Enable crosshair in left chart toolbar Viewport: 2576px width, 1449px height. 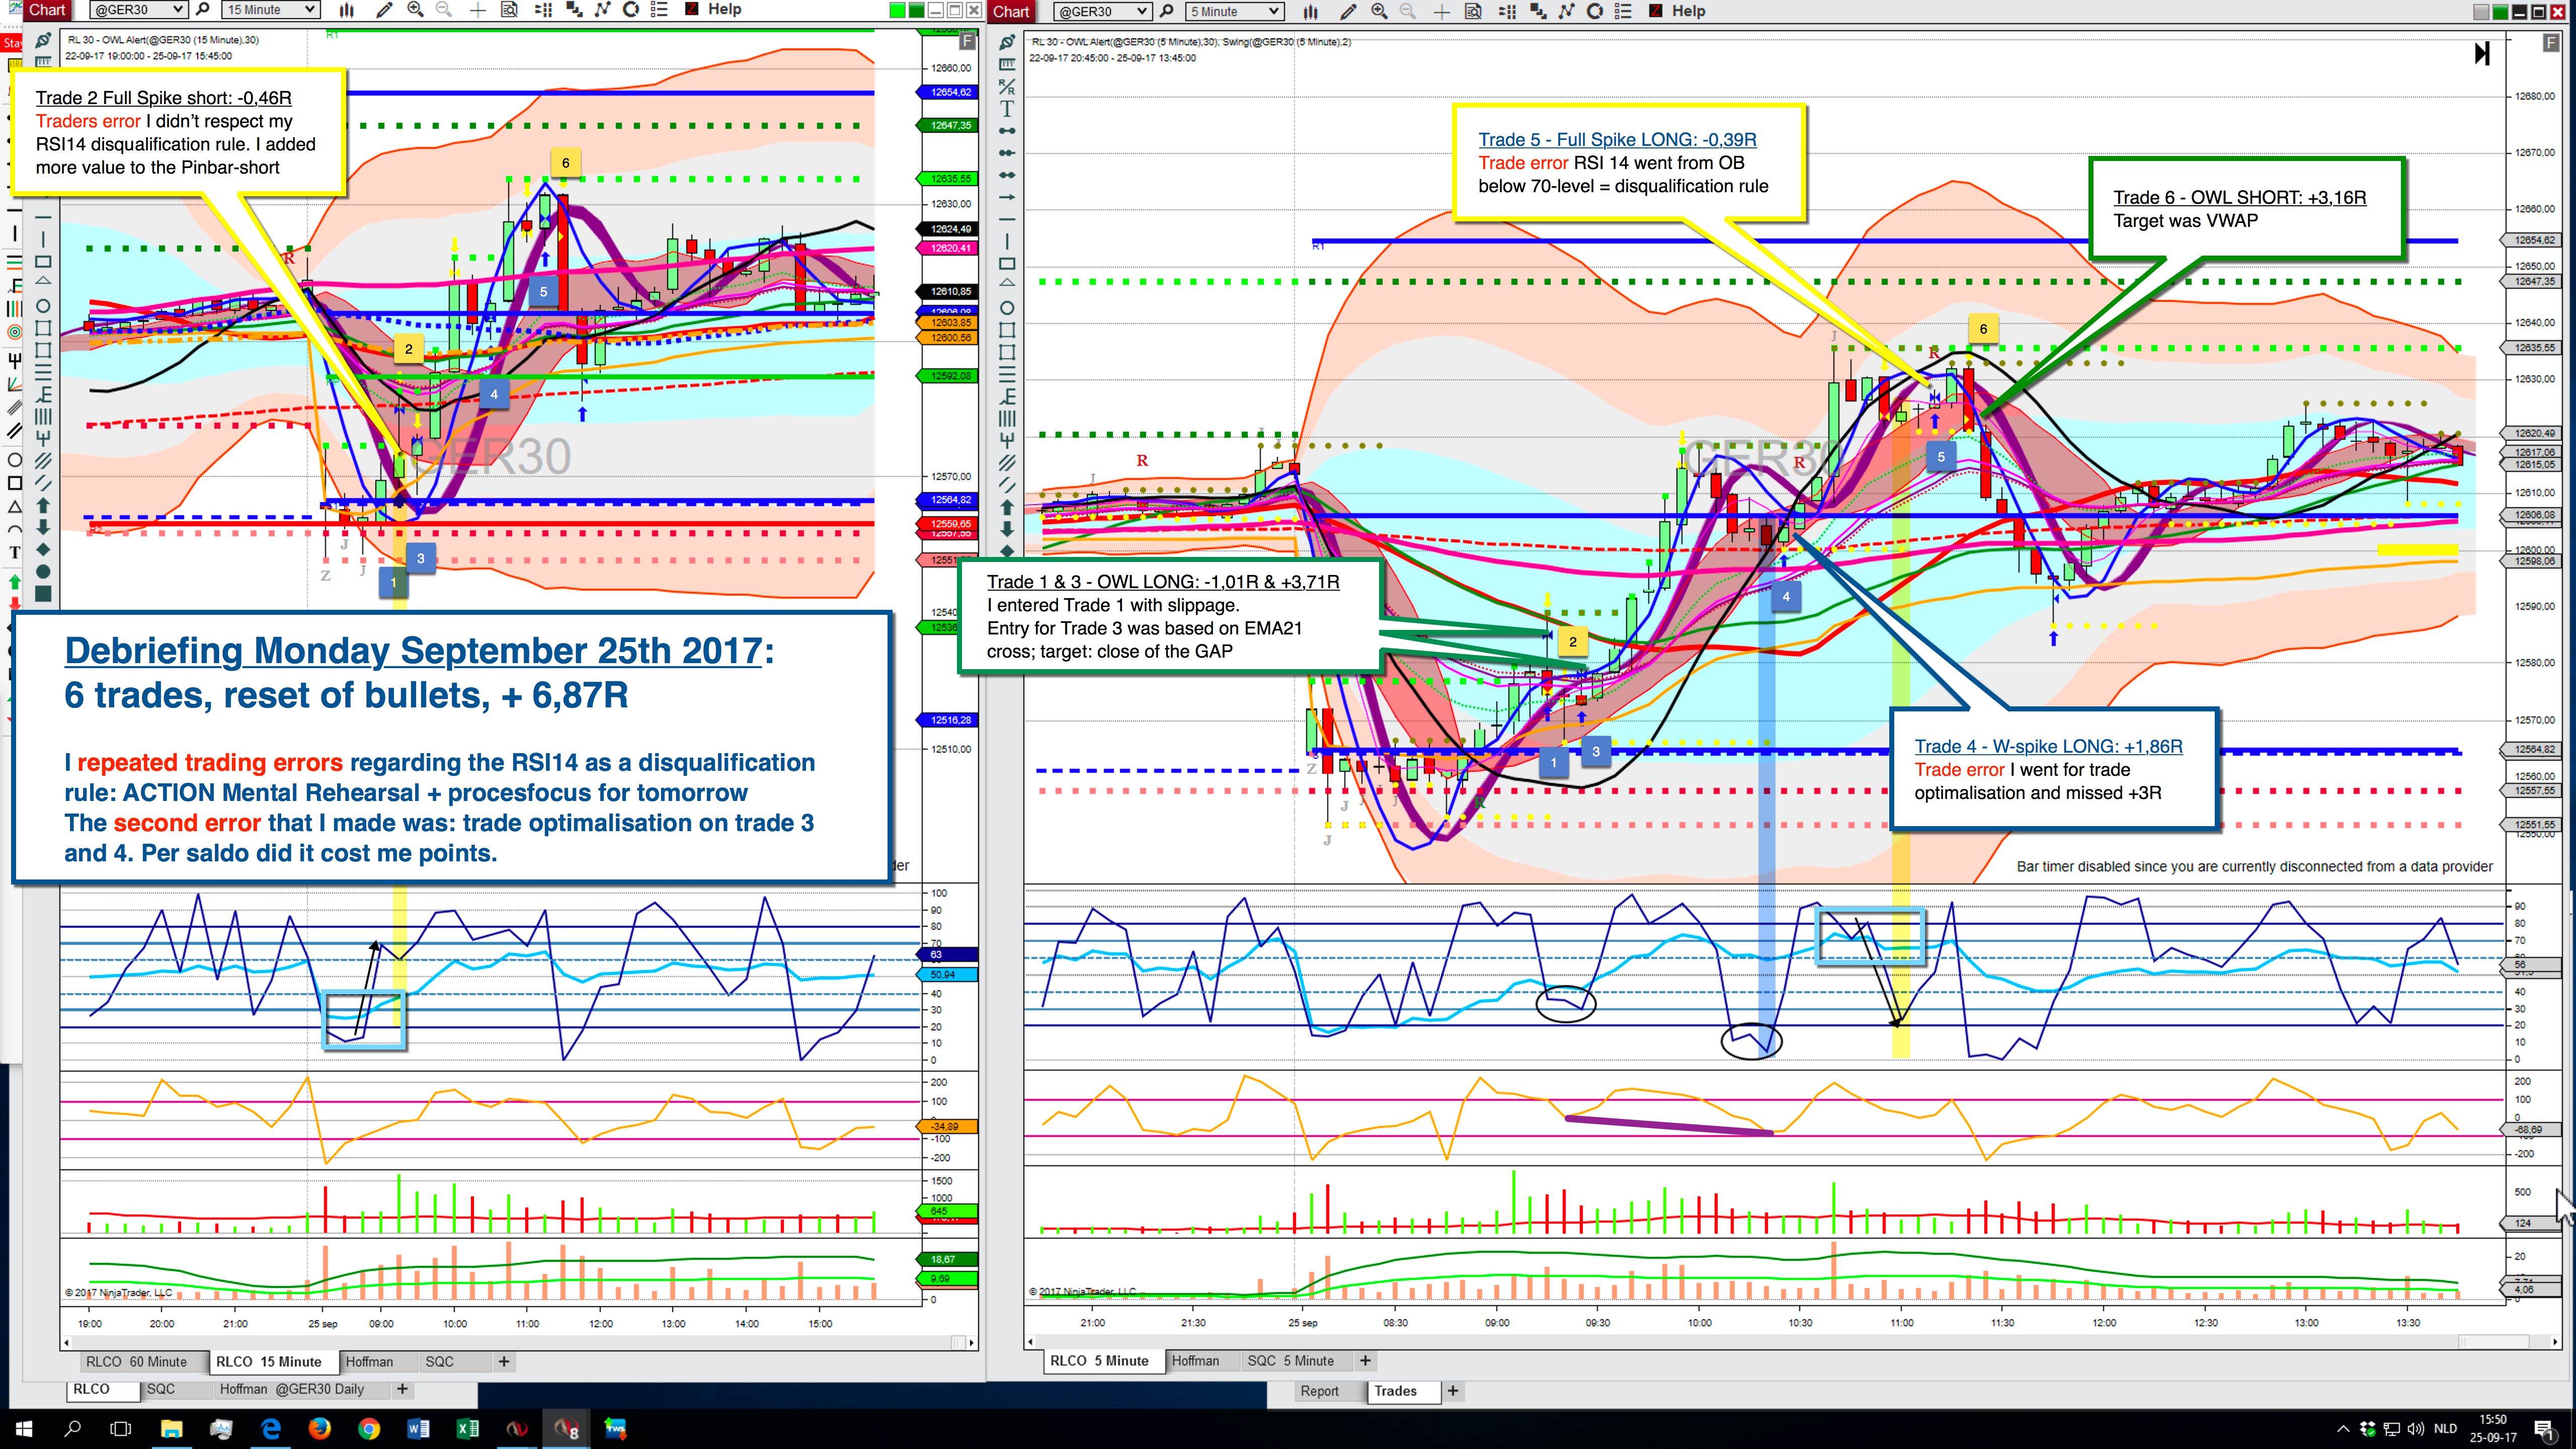click(x=478, y=10)
